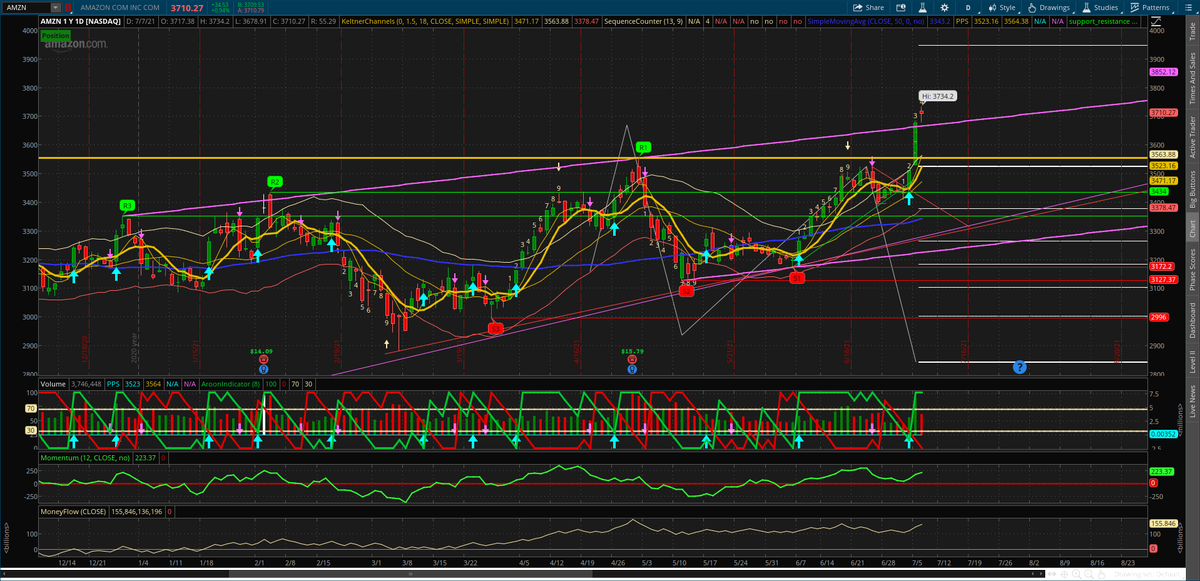Click the PPS study label in chart header
1200x581 pixels.
pos(962,20)
